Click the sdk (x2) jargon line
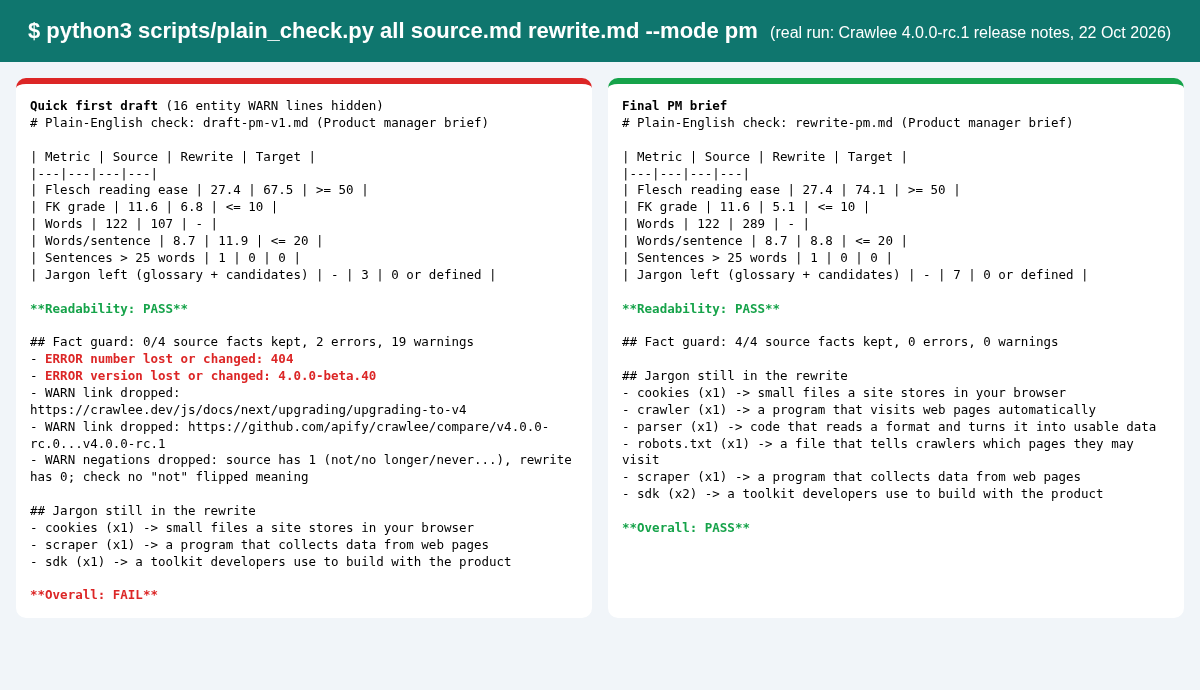 (863, 494)
